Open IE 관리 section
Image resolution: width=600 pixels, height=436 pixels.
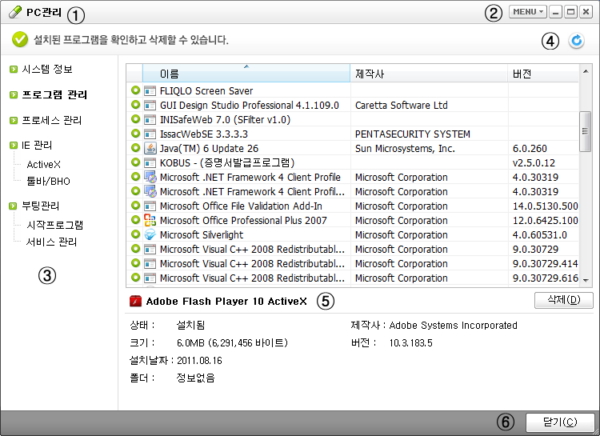[x=37, y=145]
